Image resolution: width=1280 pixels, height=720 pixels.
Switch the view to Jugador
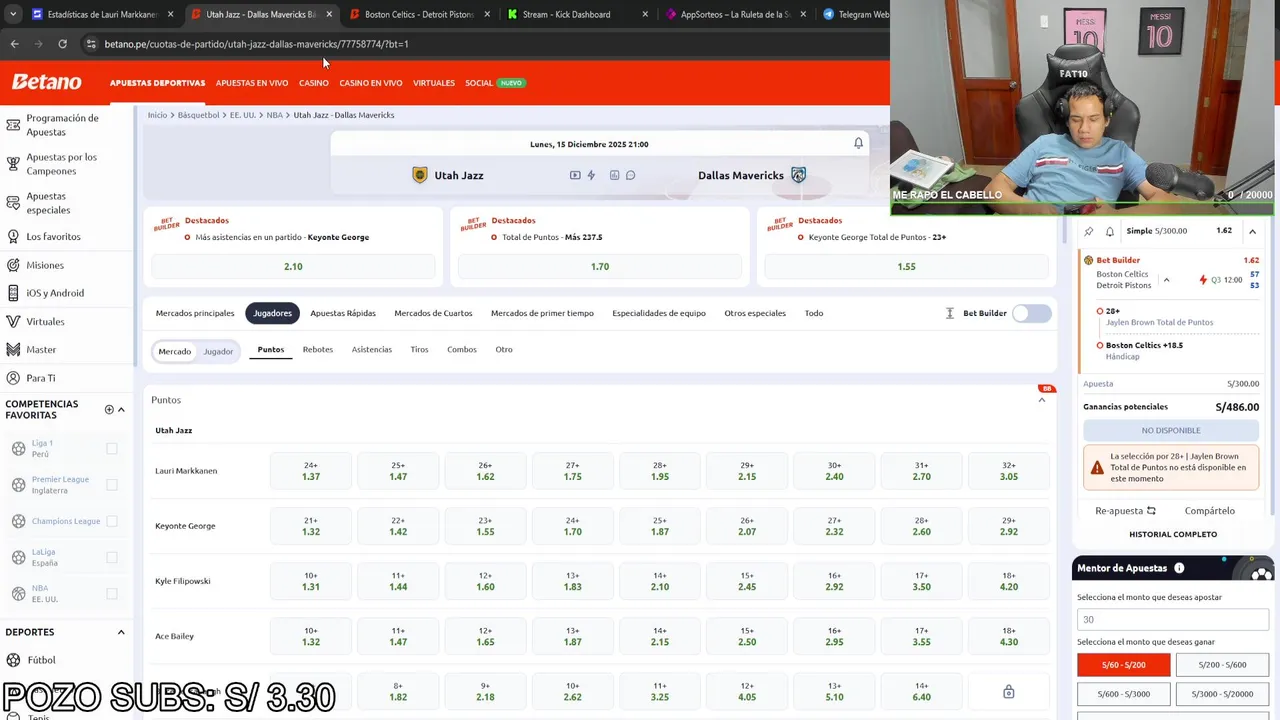click(x=218, y=351)
